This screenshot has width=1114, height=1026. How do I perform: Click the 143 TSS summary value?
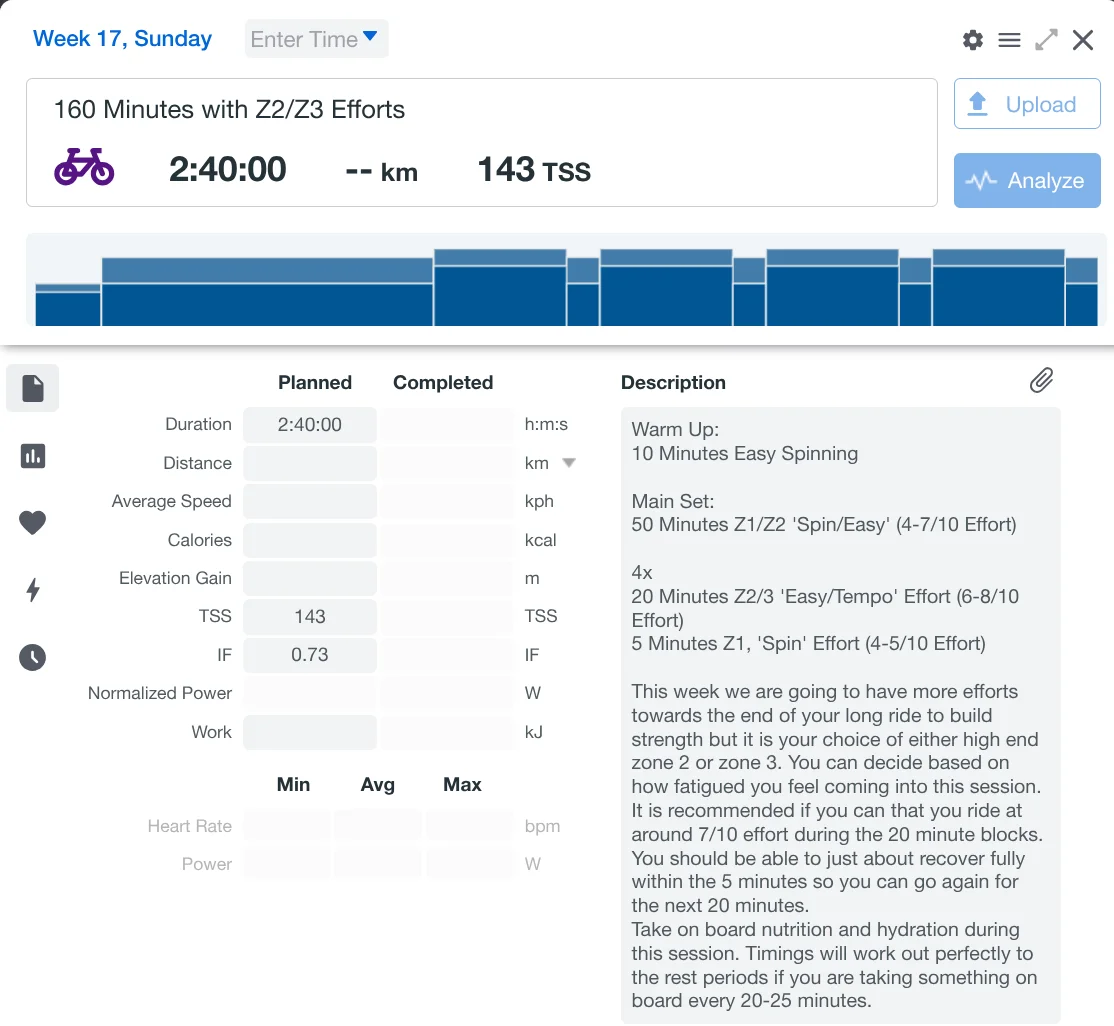[x=534, y=170]
